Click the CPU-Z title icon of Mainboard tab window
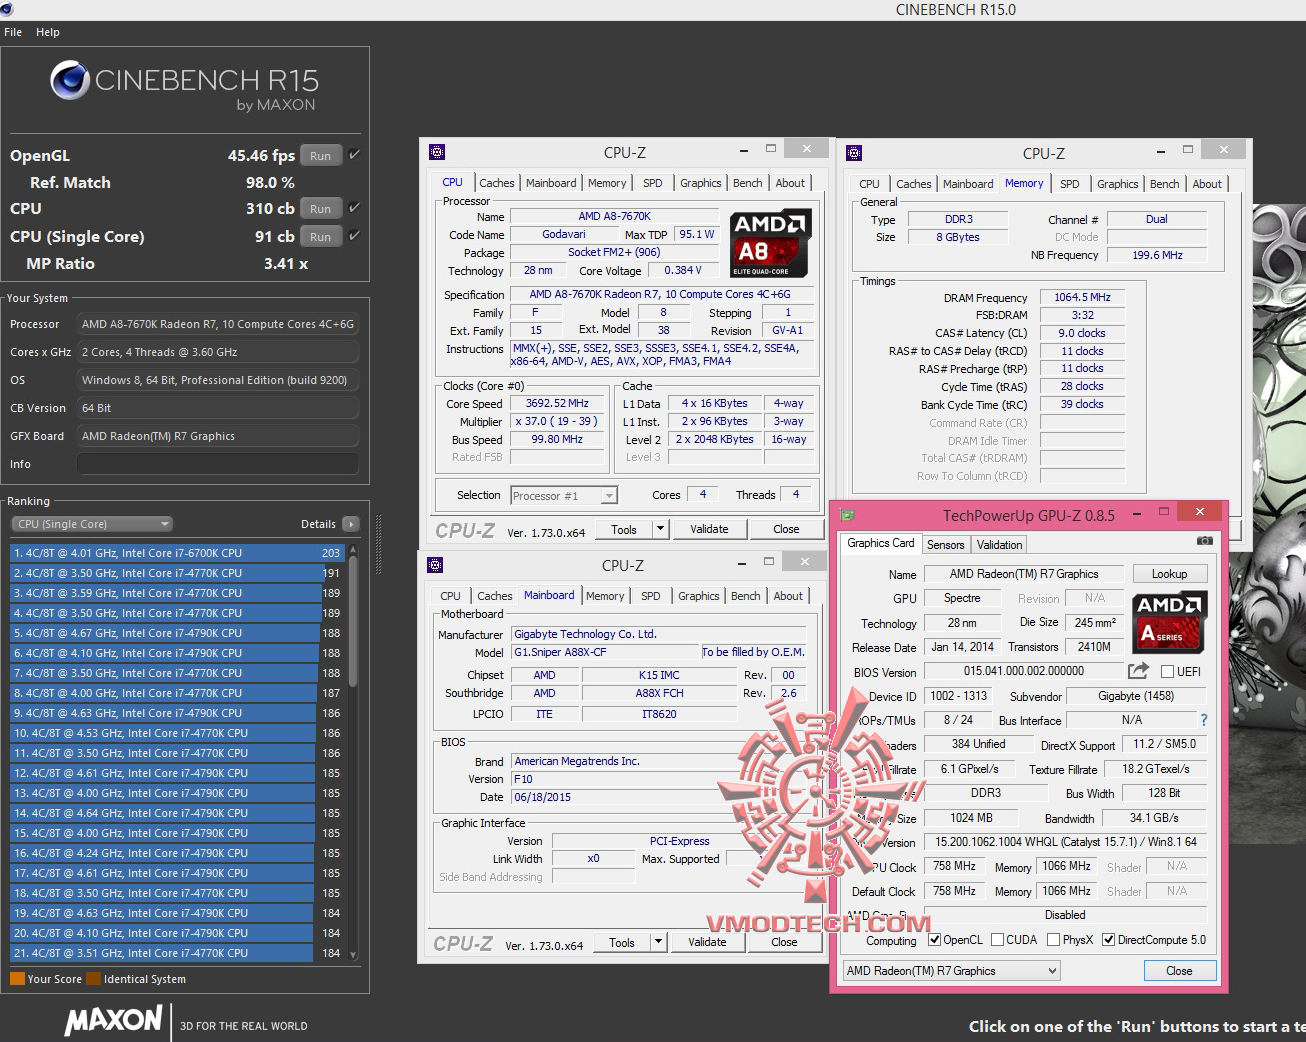This screenshot has width=1306, height=1042. pyautogui.click(x=435, y=565)
